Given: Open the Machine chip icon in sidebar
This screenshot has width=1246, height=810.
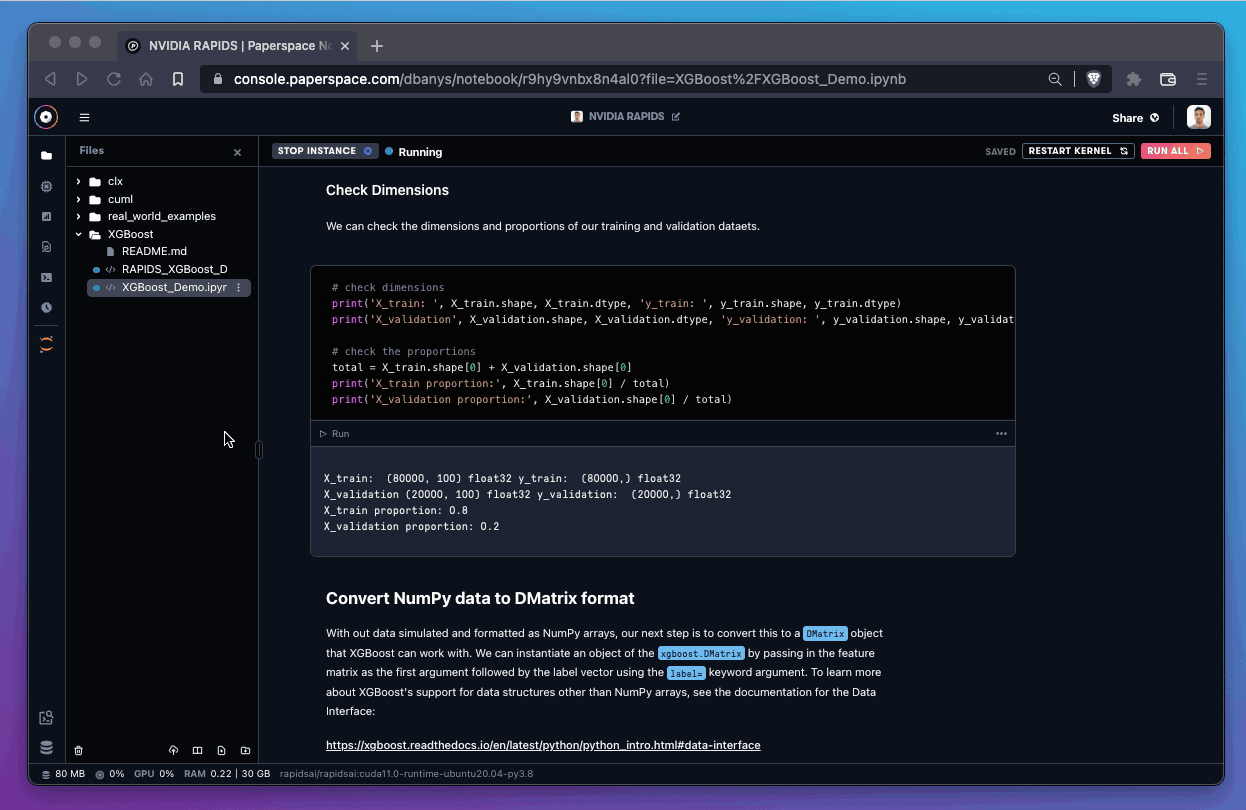Looking at the screenshot, I should point(46,186).
